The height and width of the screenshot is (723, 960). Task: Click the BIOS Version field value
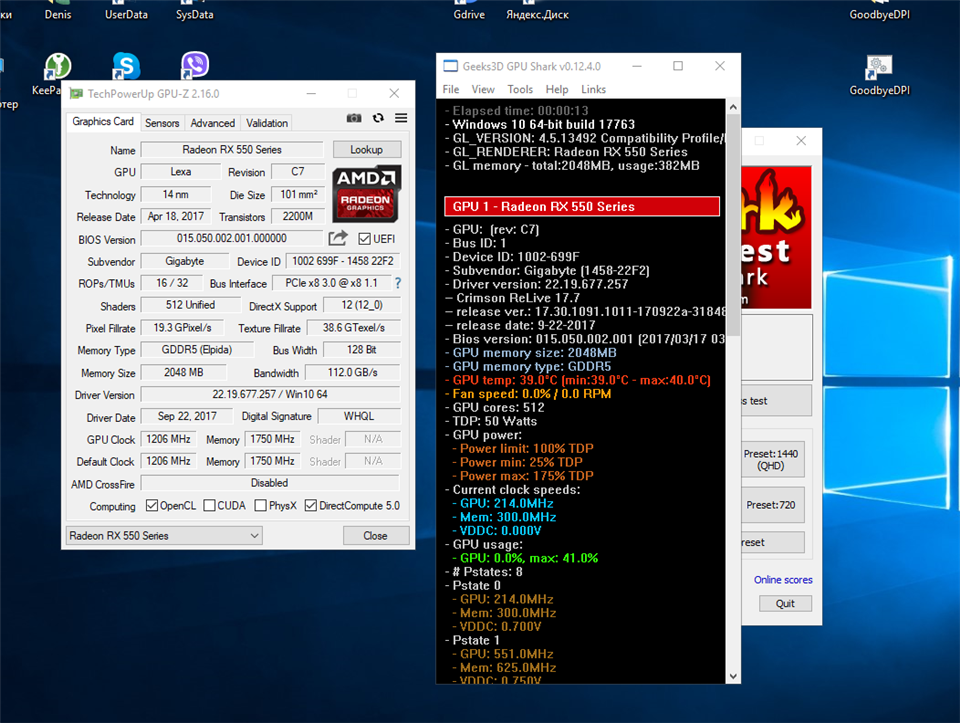[232, 238]
